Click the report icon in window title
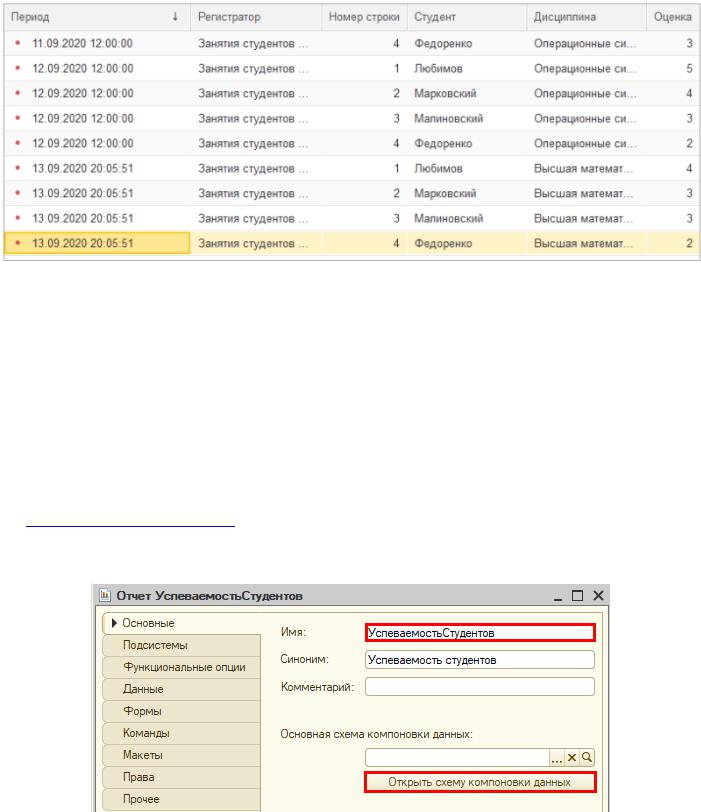The height and width of the screenshot is (812, 701). pyautogui.click(x=105, y=596)
